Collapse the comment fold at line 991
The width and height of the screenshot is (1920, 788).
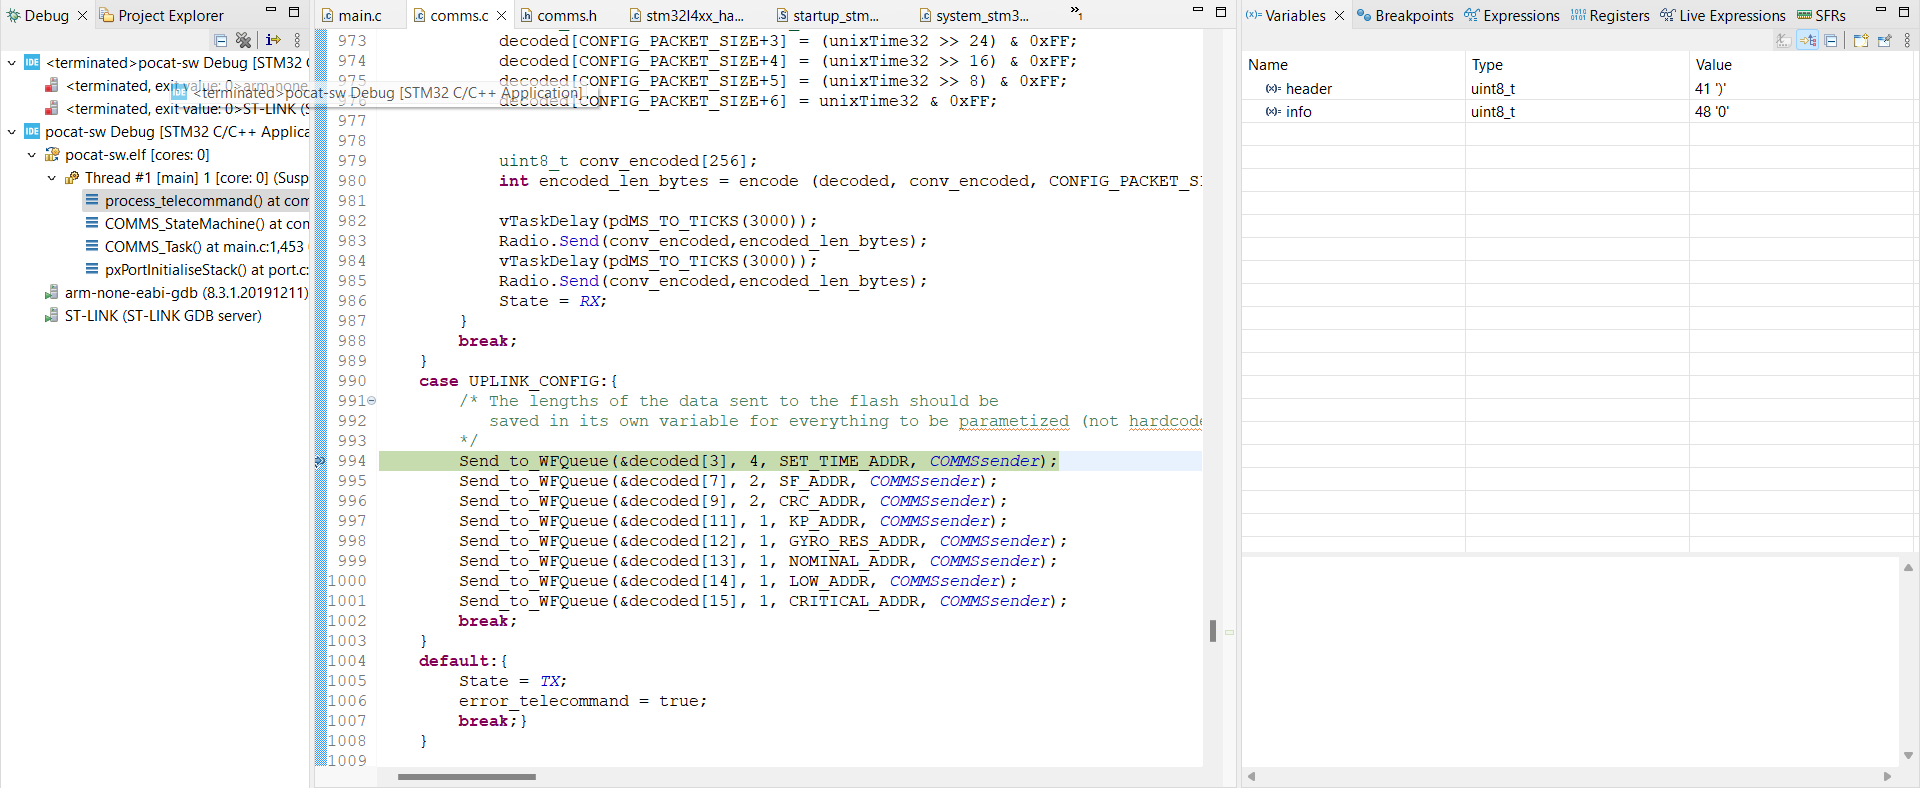pos(372,401)
